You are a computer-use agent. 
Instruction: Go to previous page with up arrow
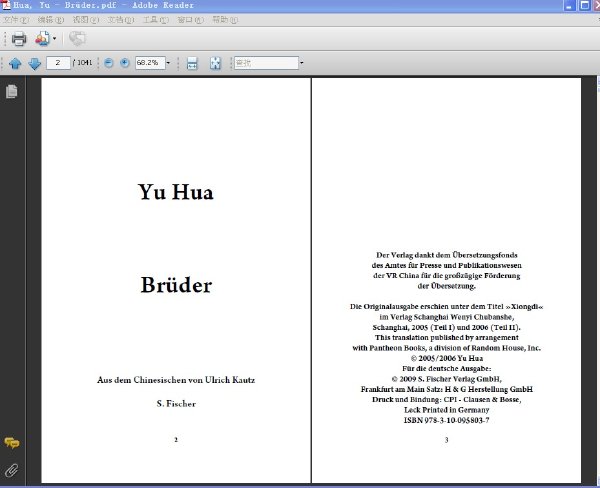coord(15,63)
